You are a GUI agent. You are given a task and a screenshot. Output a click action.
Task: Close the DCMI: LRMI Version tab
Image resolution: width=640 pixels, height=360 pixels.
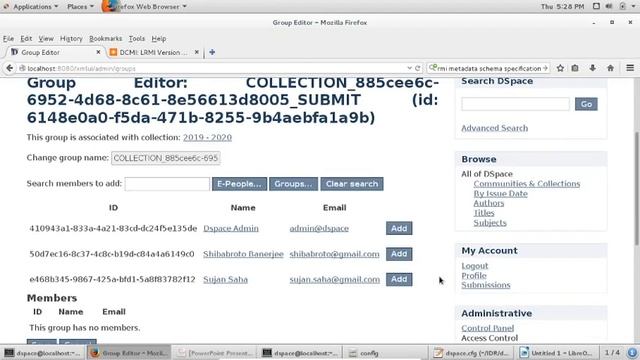tap(197, 52)
